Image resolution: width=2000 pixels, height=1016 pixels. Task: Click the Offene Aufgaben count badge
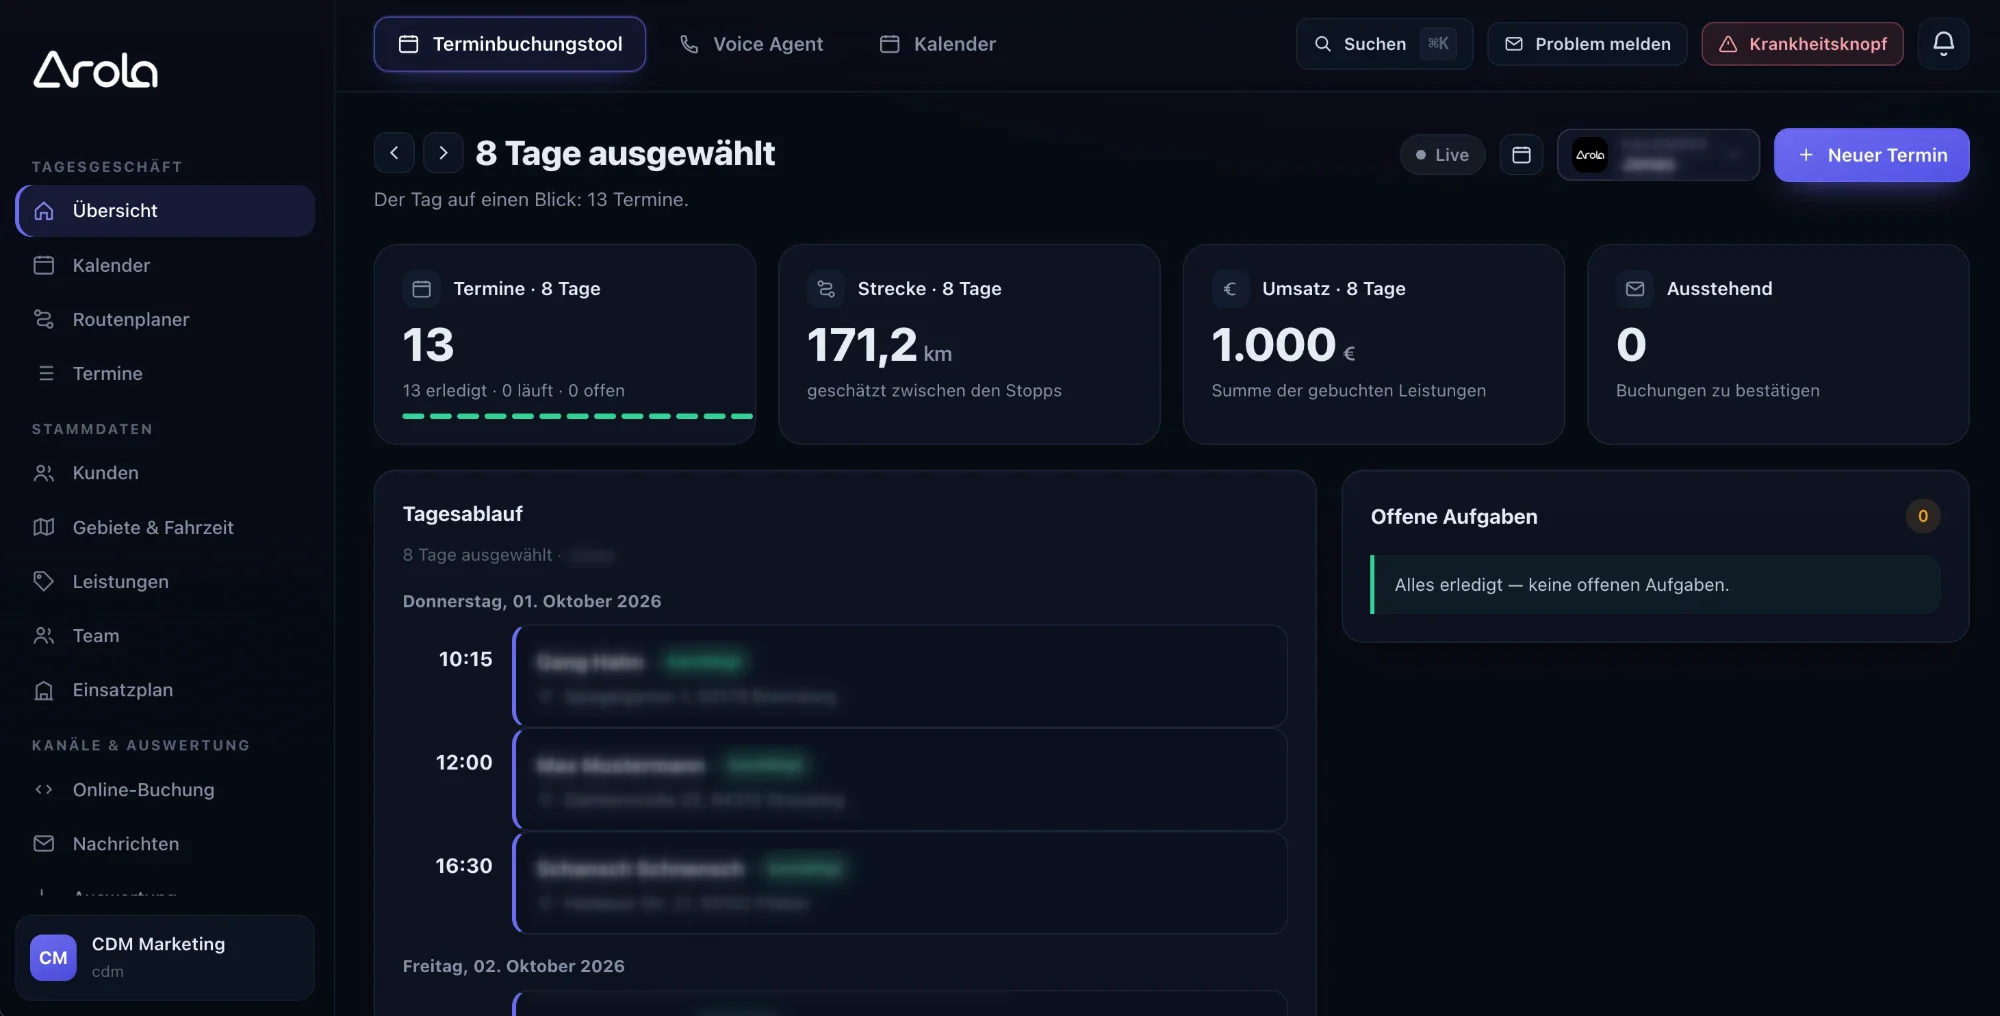(x=1922, y=516)
